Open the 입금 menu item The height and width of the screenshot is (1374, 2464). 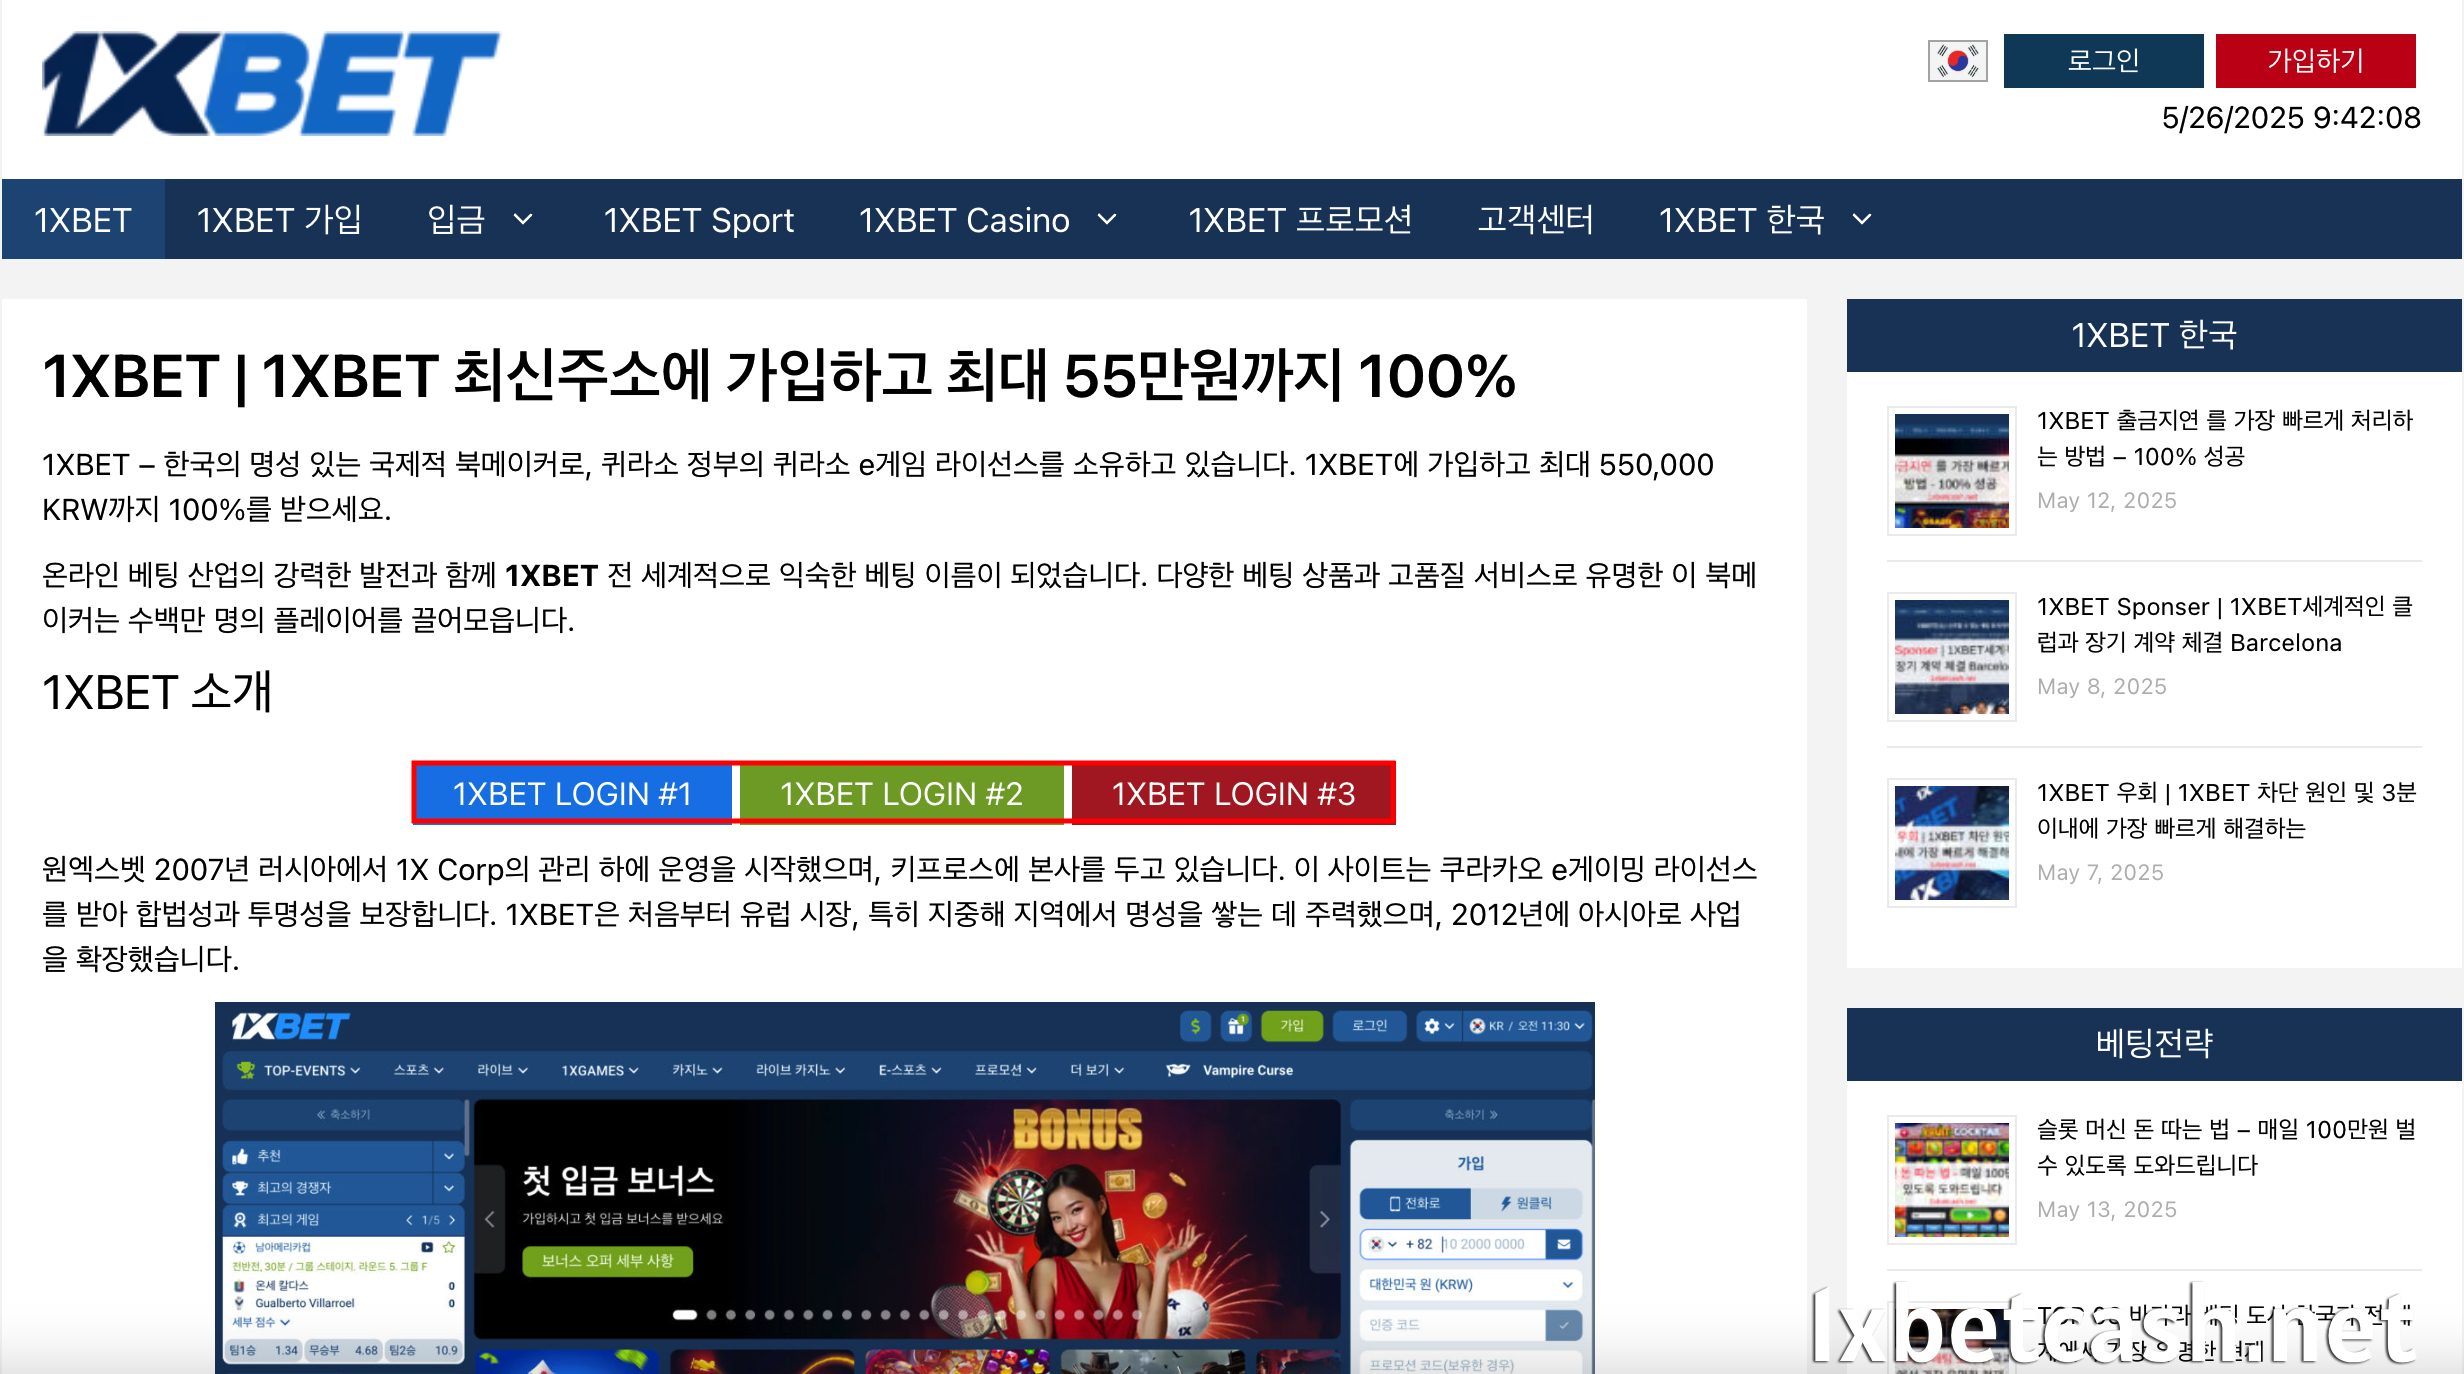click(456, 219)
